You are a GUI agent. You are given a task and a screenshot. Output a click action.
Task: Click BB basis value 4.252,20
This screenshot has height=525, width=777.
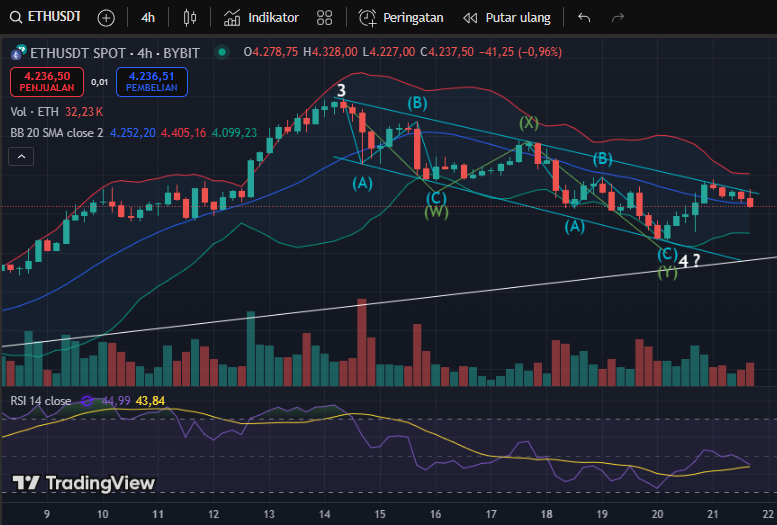132,133
